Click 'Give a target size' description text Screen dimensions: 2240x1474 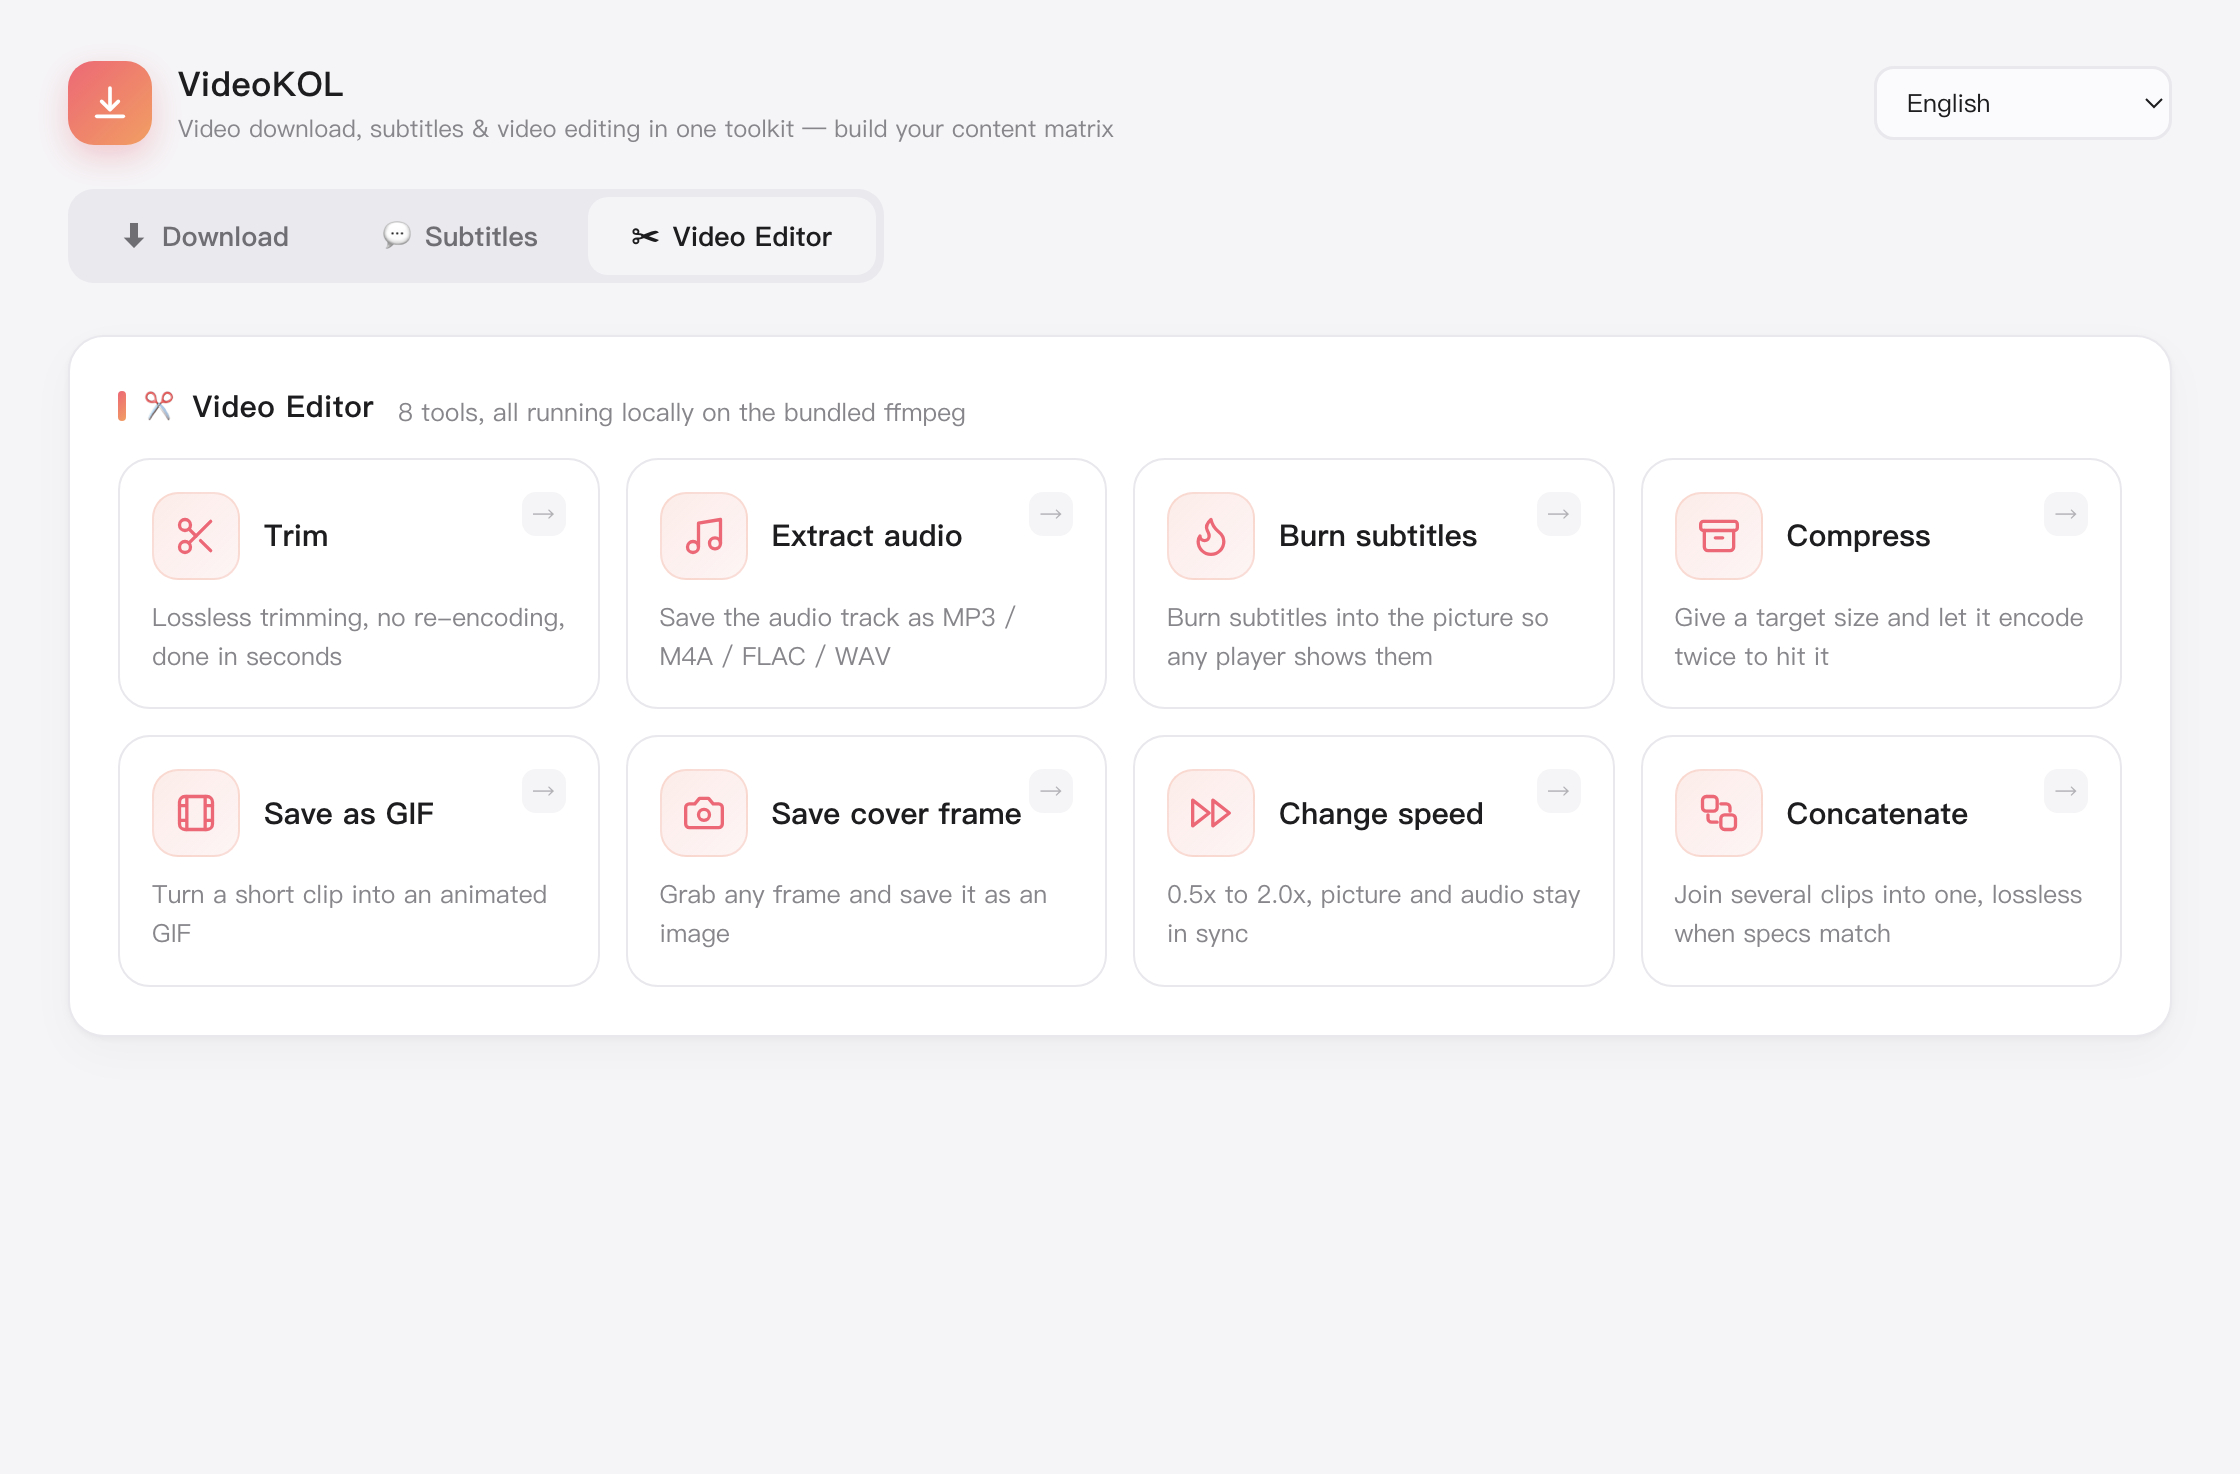[1879, 637]
